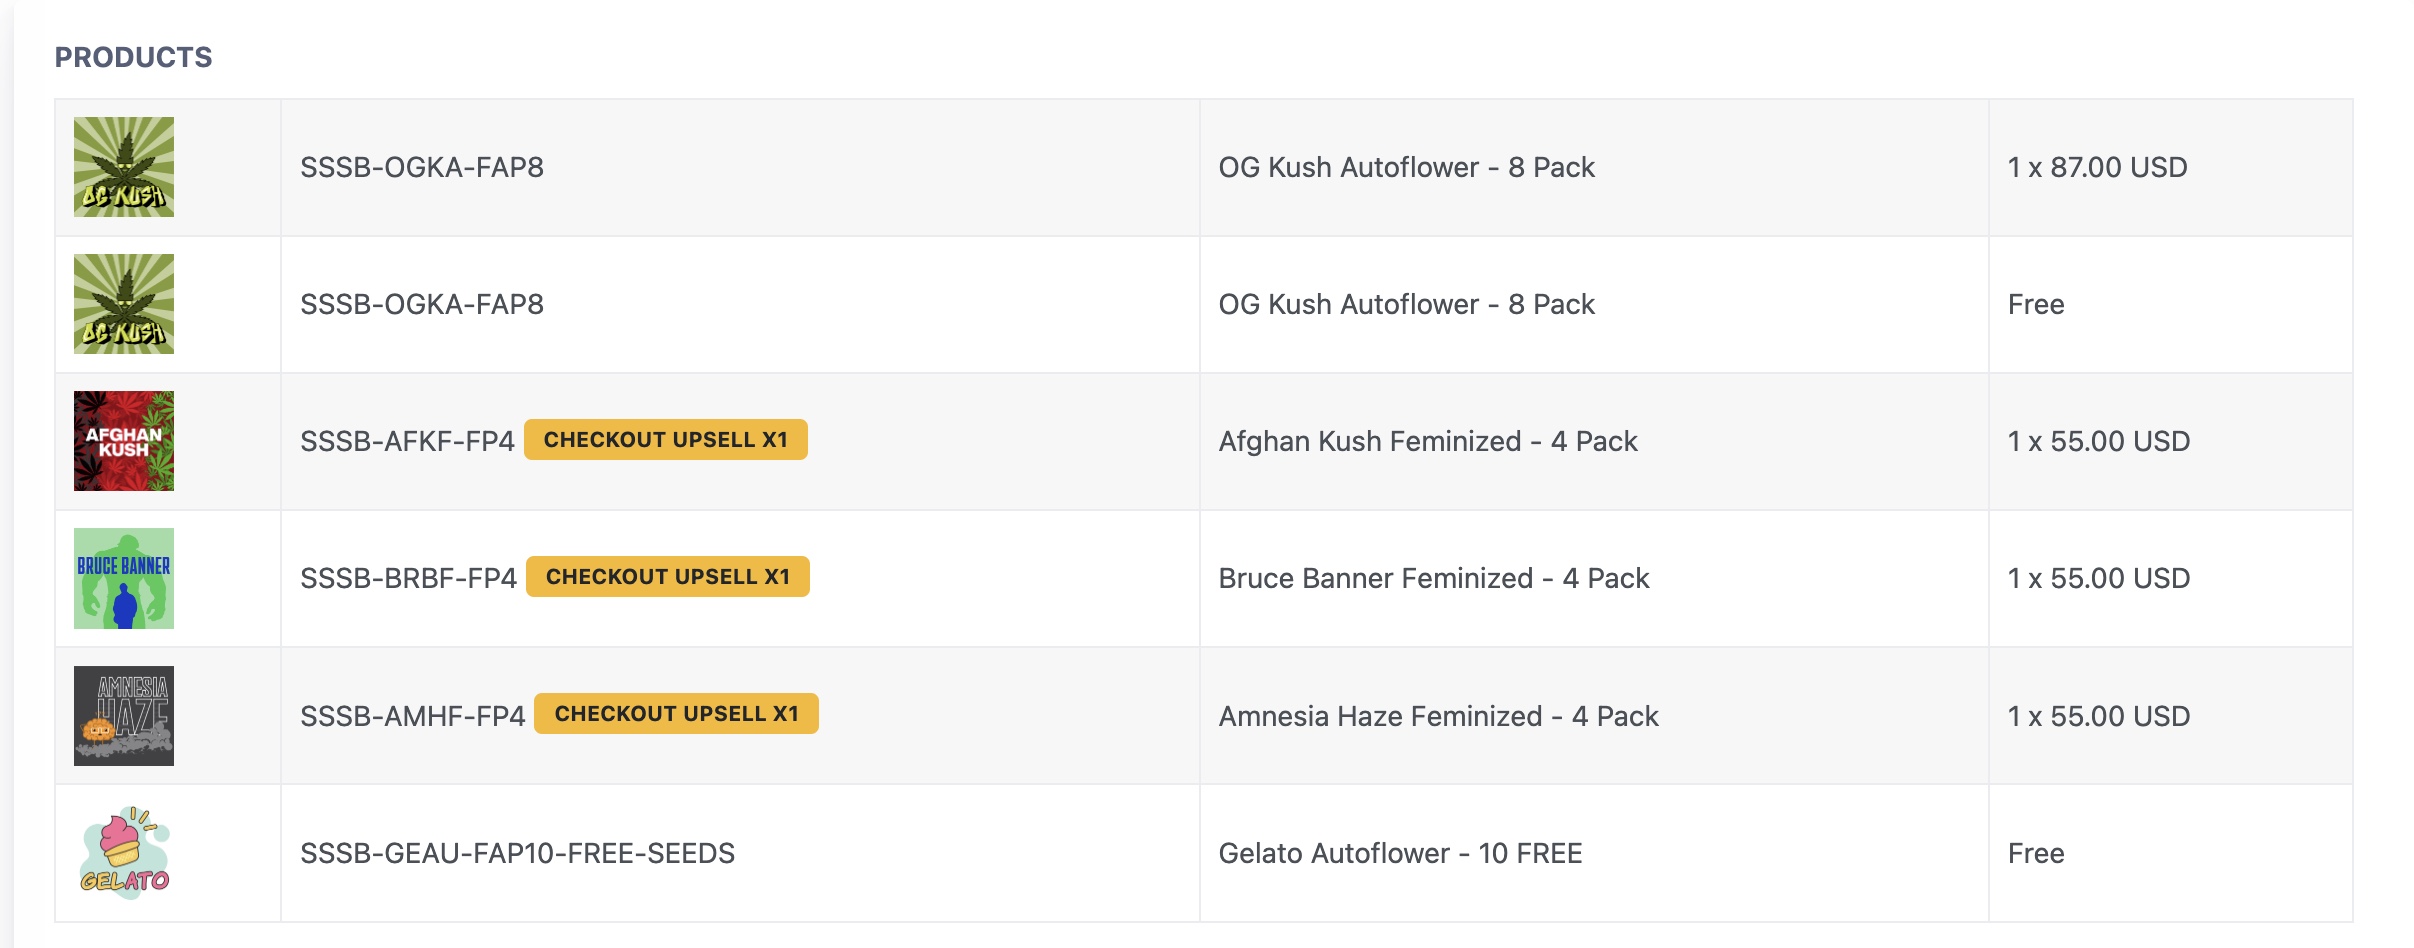Image resolution: width=2414 pixels, height=948 pixels.
Task: Click the Bruce Banner product image
Action: point(124,578)
